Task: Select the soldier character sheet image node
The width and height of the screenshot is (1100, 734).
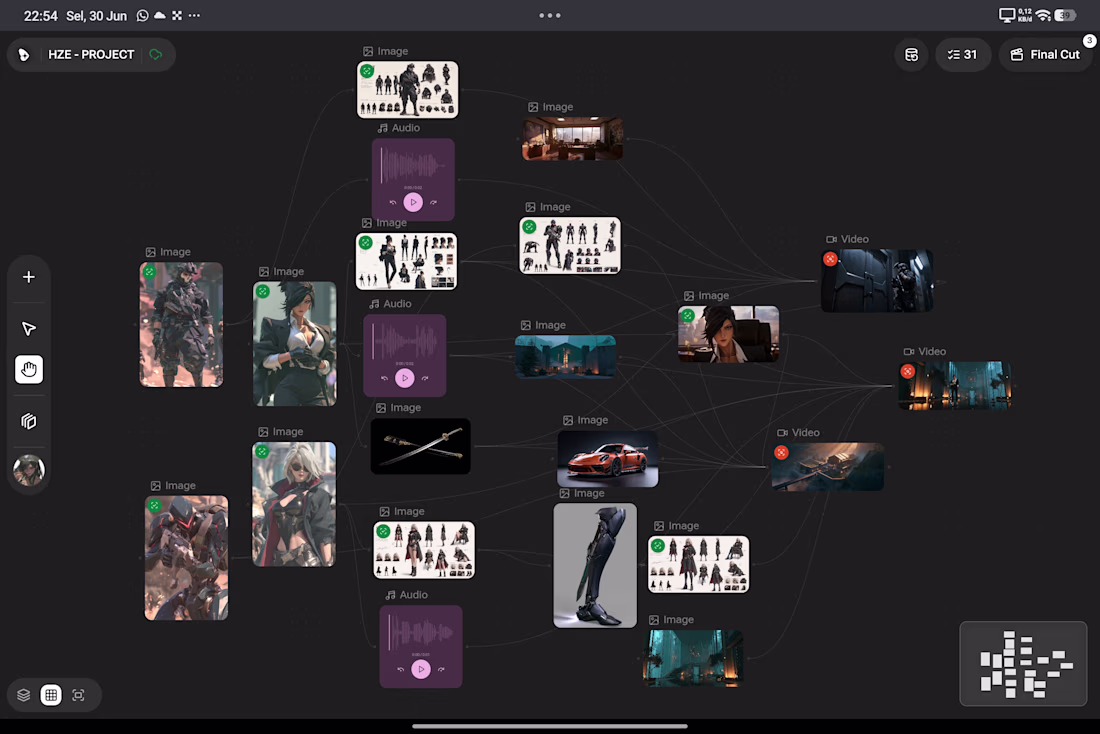Action: (408, 89)
